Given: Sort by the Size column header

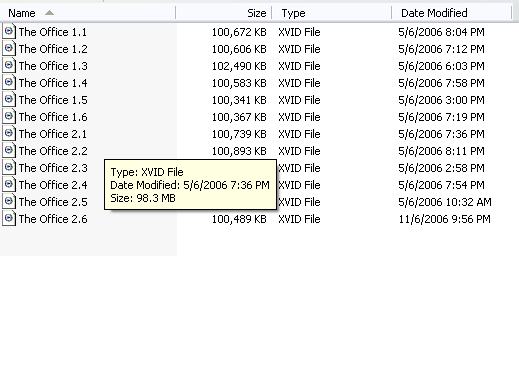Looking at the screenshot, I should click(x=224, y=13).
